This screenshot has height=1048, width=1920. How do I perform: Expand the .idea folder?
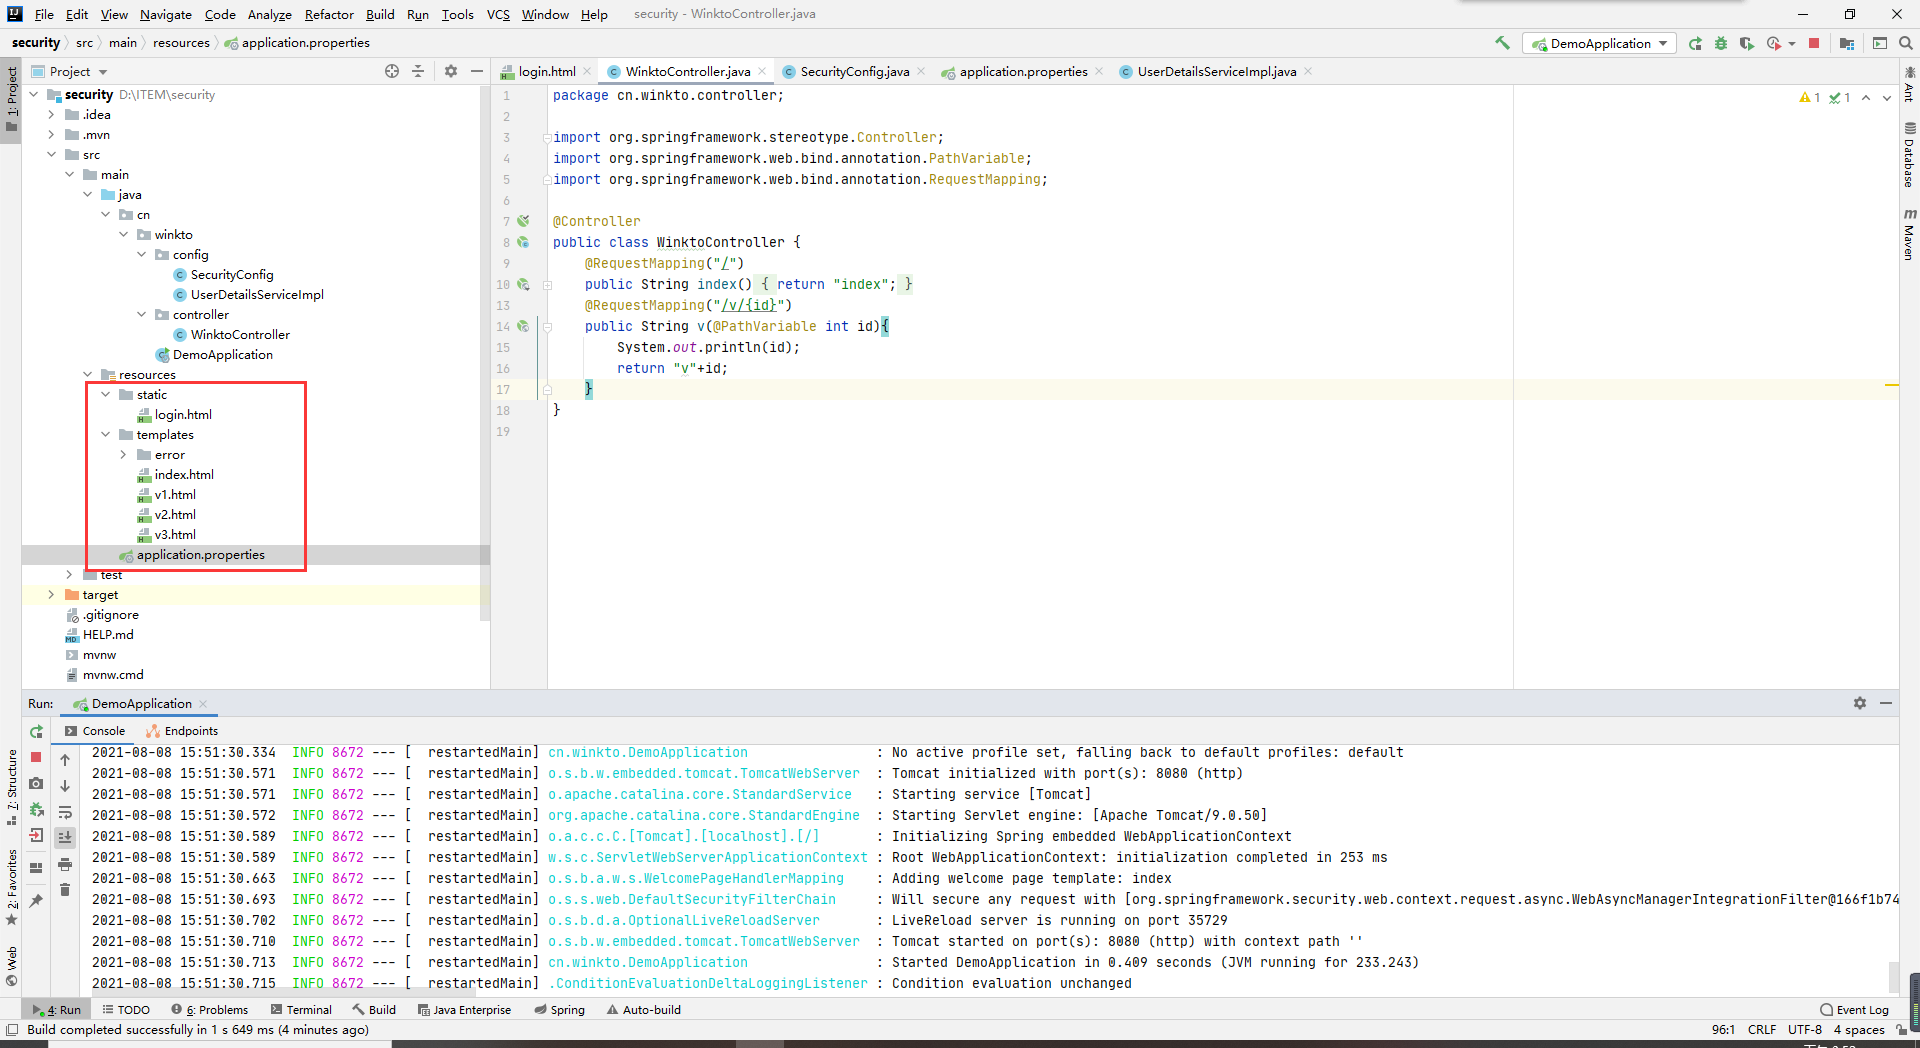tap(51, 115)
